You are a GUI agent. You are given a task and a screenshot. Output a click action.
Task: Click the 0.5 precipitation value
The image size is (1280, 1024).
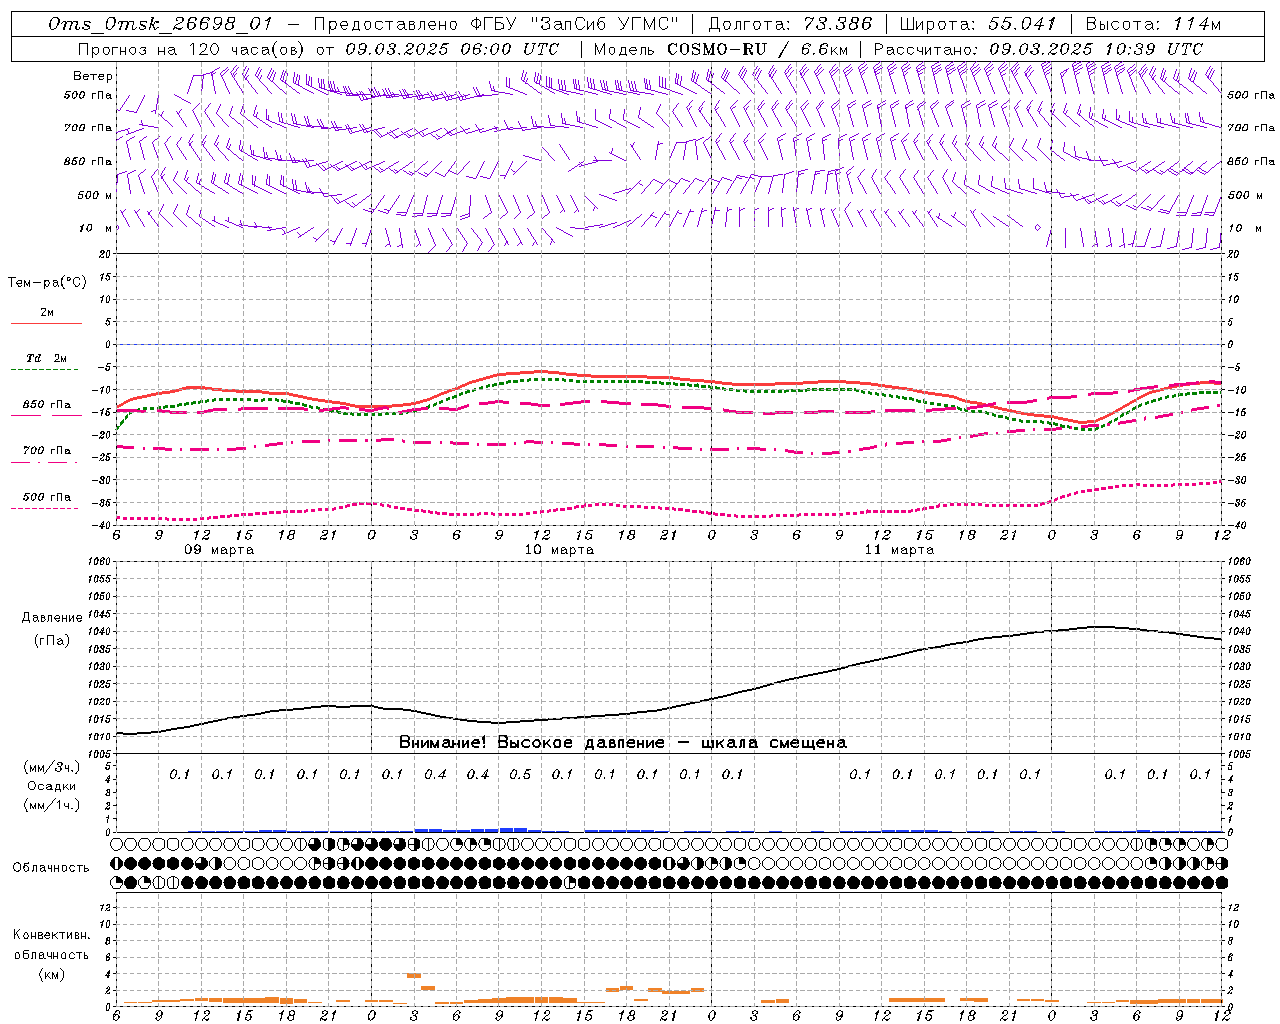[x=520, y=774]
